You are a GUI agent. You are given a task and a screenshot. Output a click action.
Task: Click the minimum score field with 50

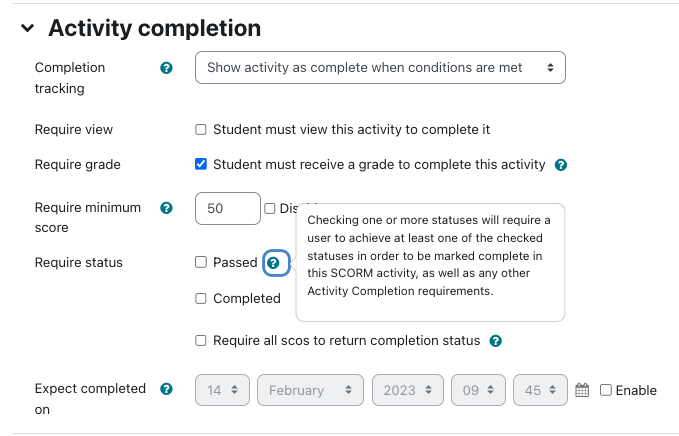click(228, 208)
